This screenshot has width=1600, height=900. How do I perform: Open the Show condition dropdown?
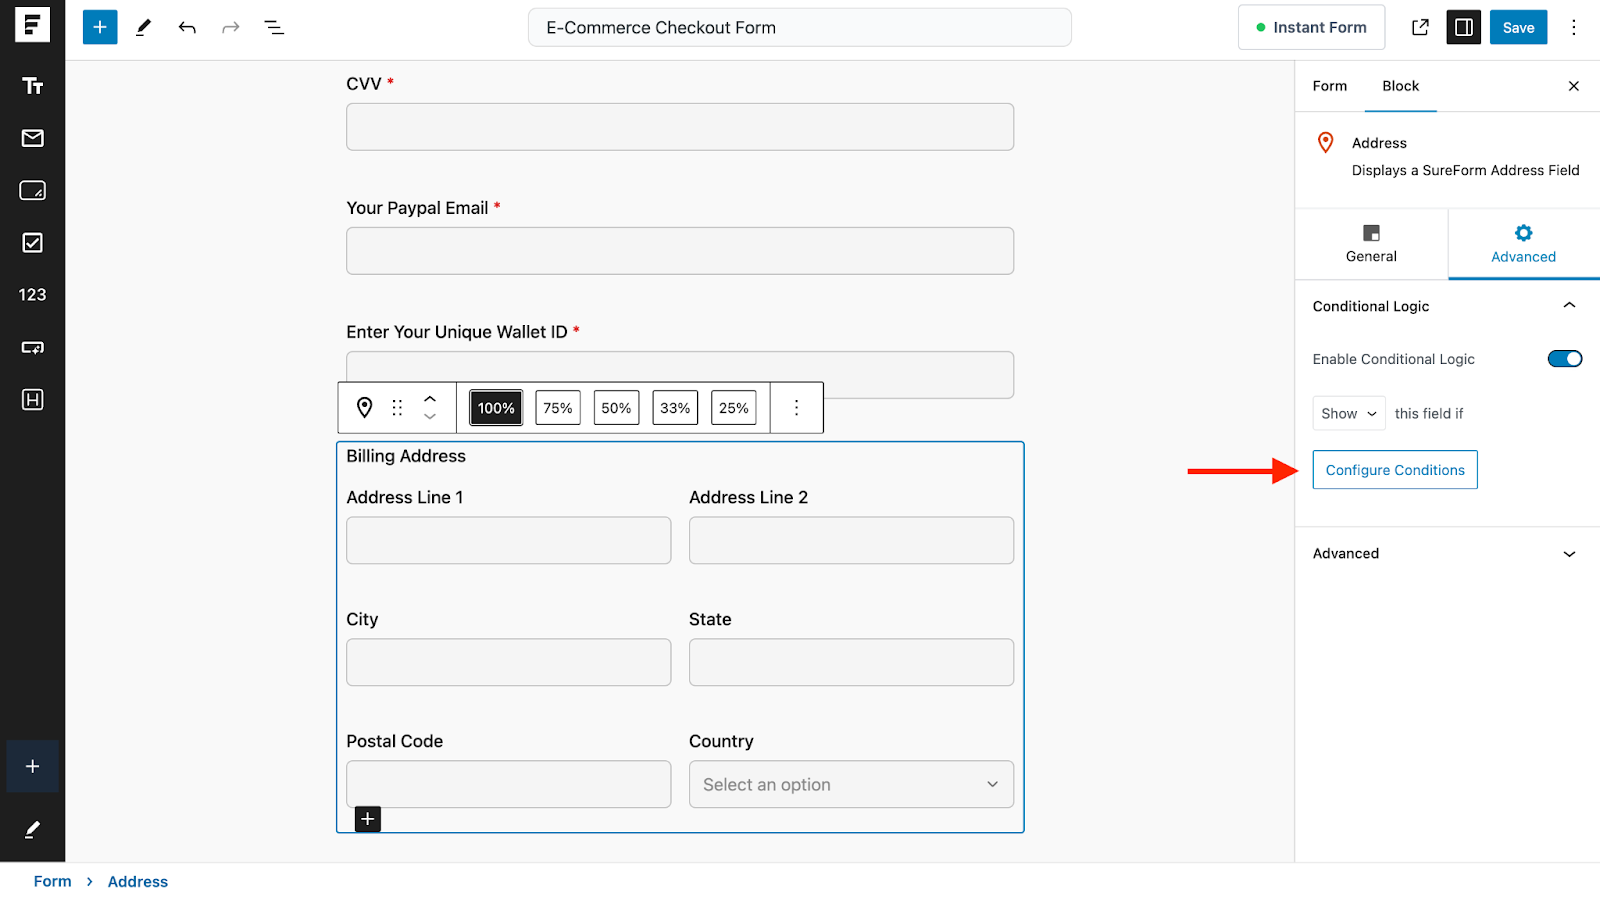[x=1348, y=413]
